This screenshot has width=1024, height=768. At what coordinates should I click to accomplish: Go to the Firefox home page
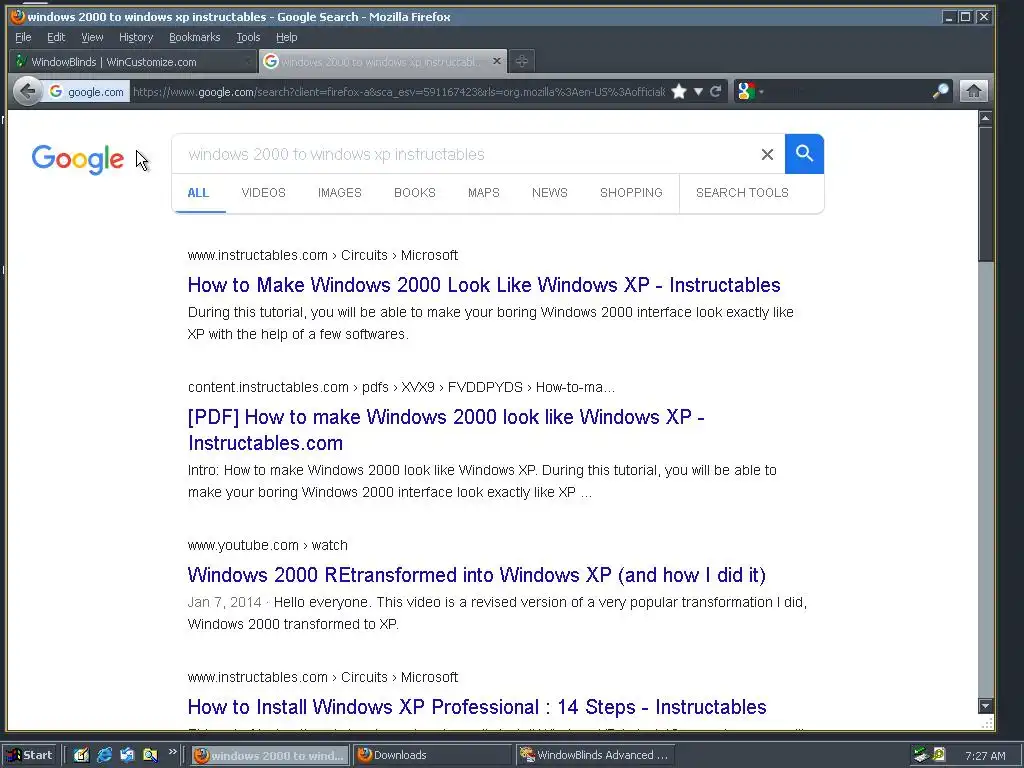(x=974, y=91)
